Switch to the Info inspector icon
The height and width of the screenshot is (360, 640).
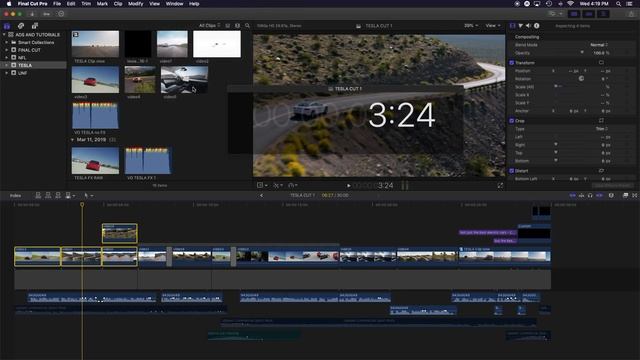point(536,26)
